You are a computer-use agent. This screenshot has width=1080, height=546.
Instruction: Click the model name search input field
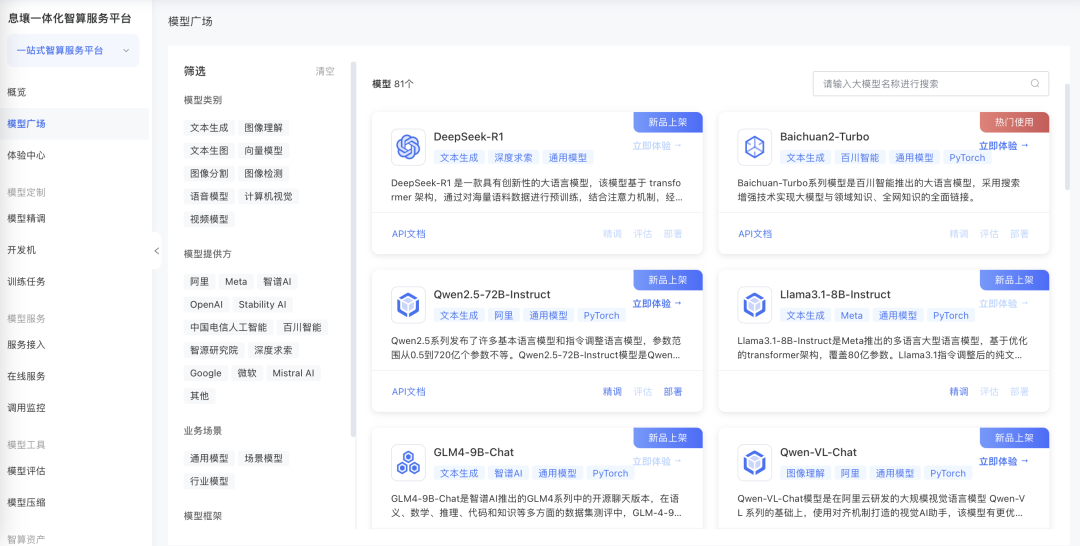pos(920,84)
